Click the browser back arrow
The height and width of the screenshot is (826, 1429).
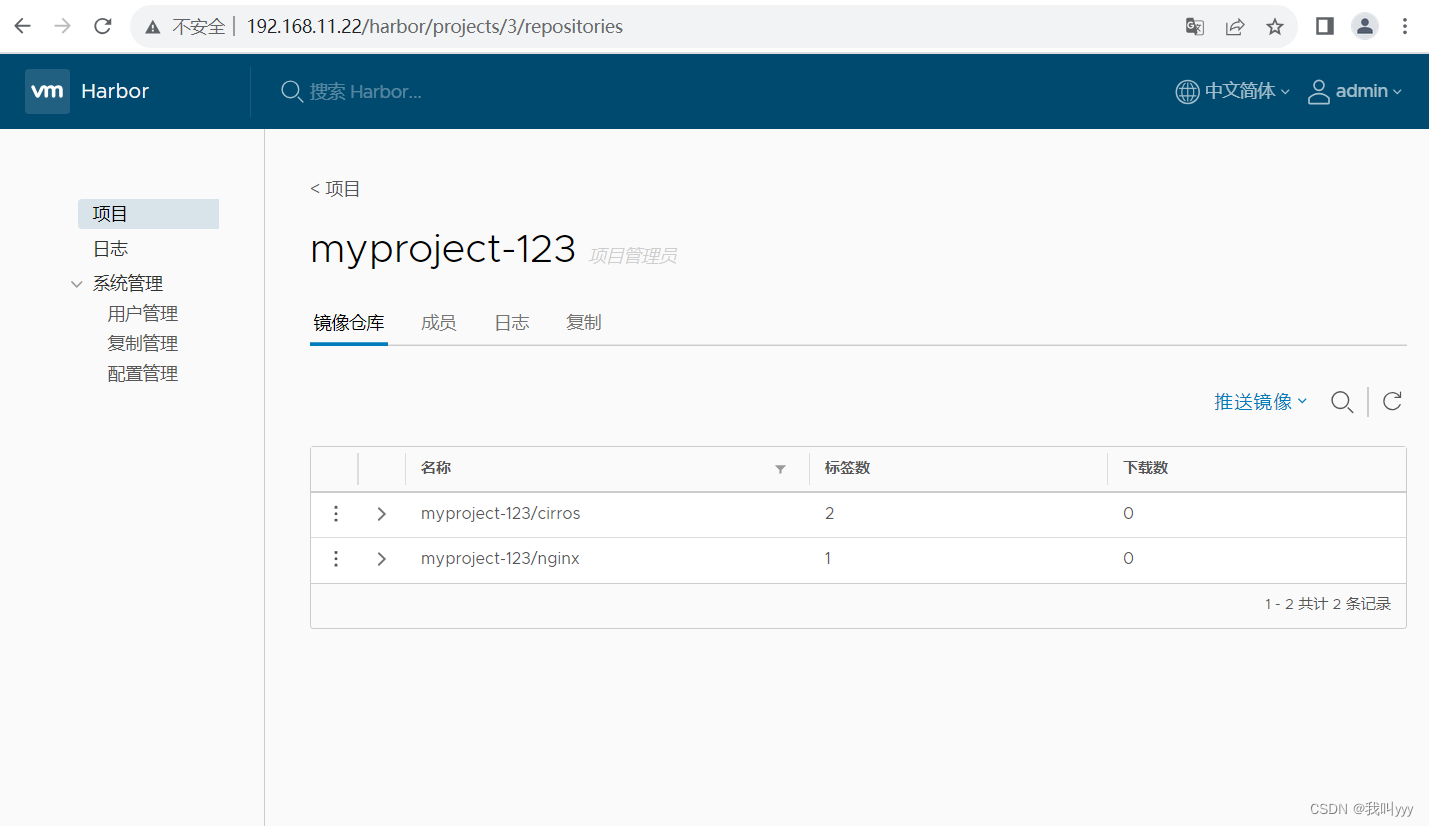[22, 27]
